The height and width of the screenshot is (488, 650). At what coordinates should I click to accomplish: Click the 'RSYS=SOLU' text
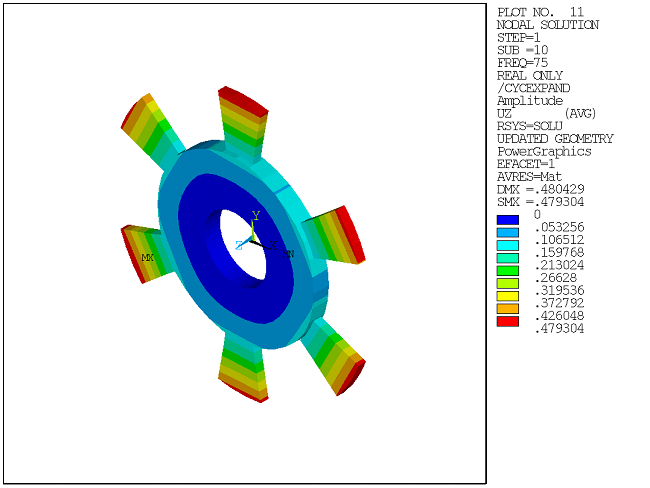[530, 126]
